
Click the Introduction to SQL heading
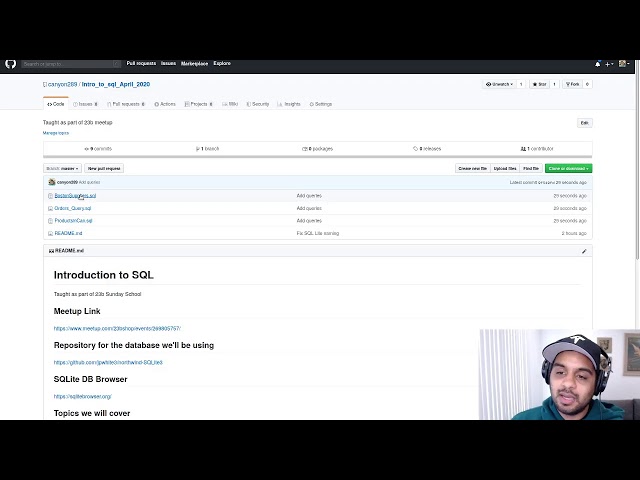pyautogui.click(x=104, y=275)
